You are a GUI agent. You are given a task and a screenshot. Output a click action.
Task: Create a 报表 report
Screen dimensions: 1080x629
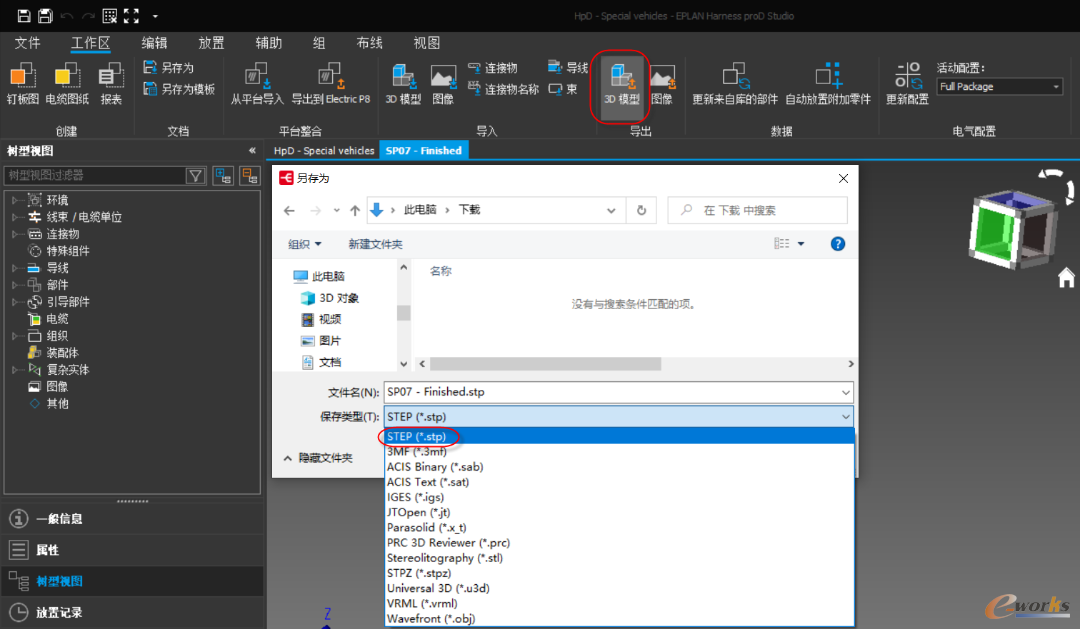point(111,84)
